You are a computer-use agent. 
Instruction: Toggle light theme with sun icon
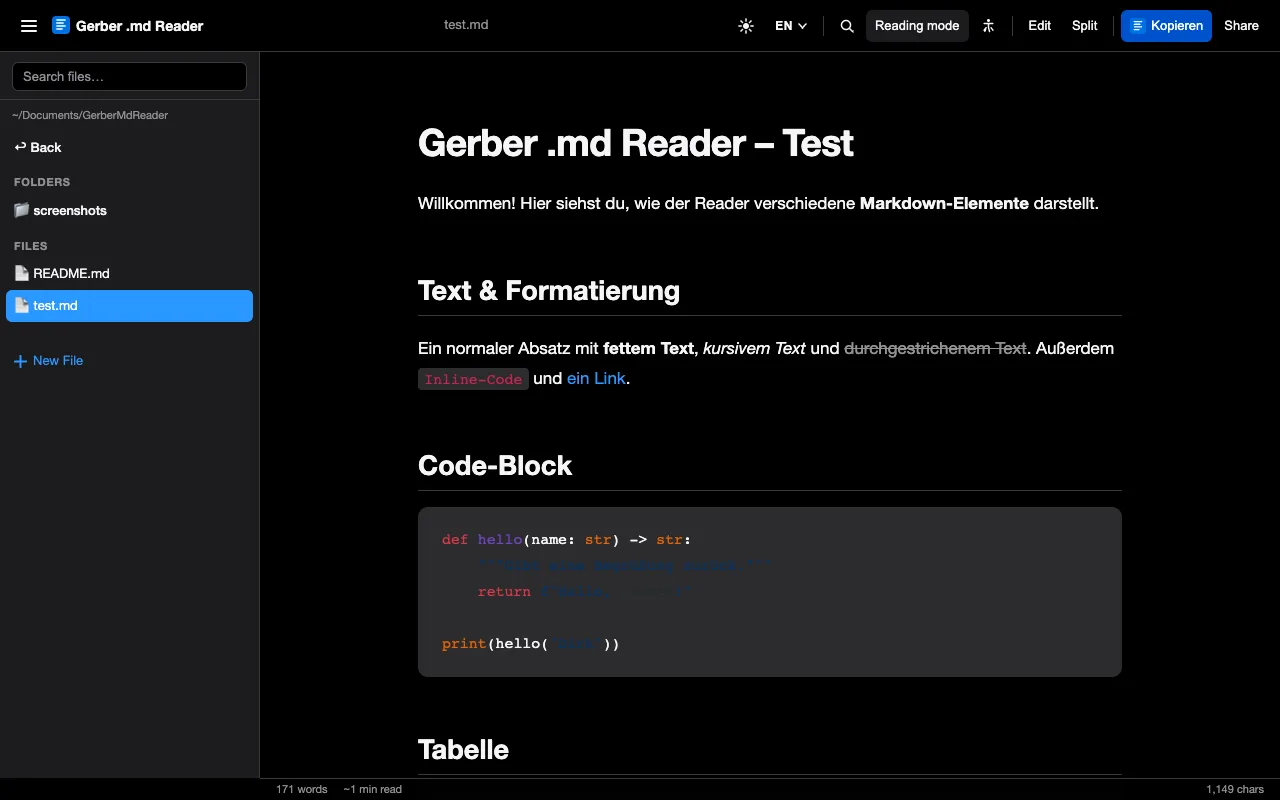746,26
